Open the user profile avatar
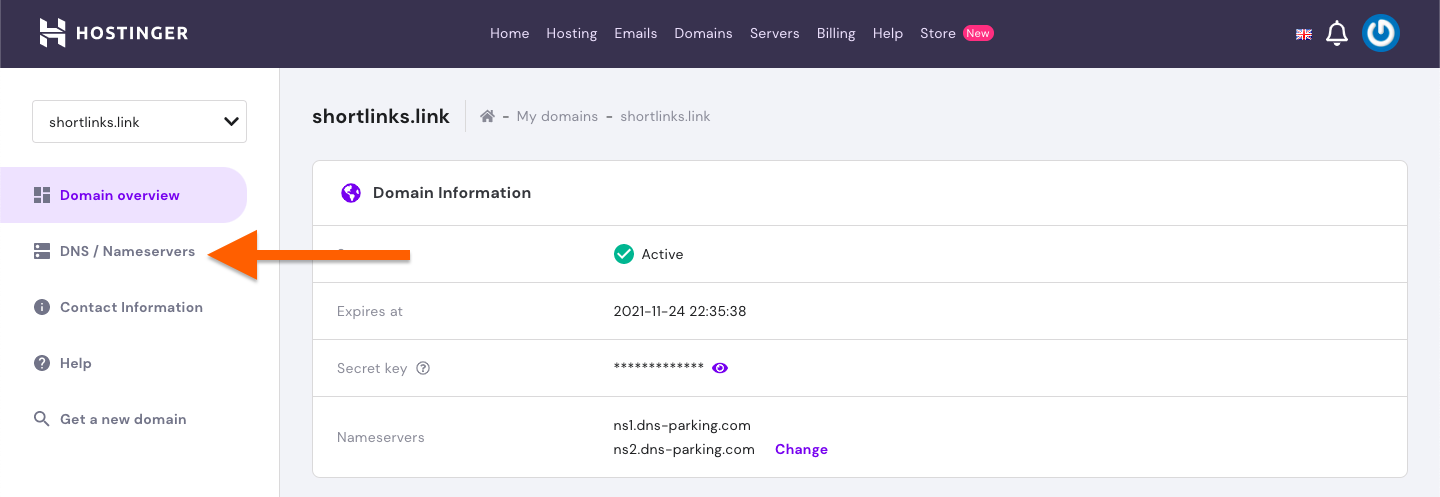This screenshot has height=497, width=1440. tap(1380, 33)
